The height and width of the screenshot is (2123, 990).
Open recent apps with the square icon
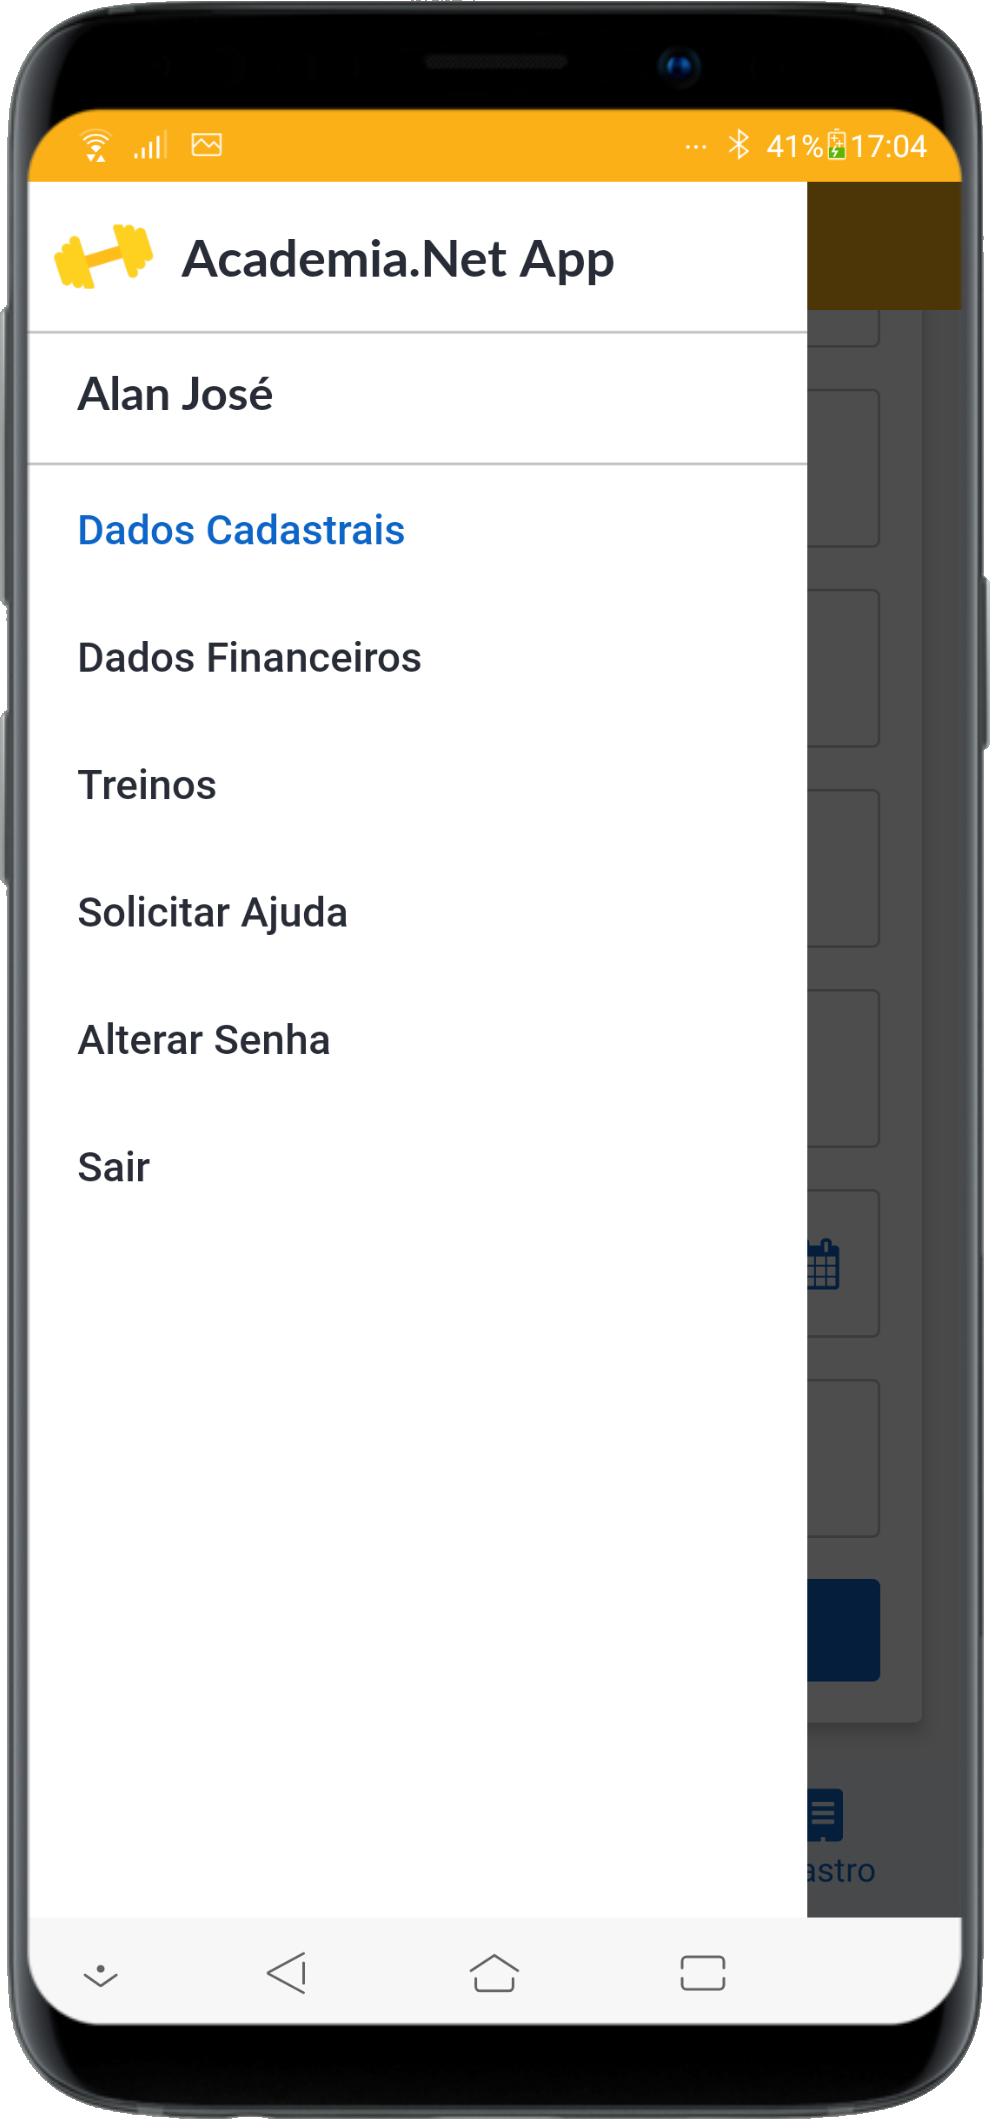click(702, 1974)
